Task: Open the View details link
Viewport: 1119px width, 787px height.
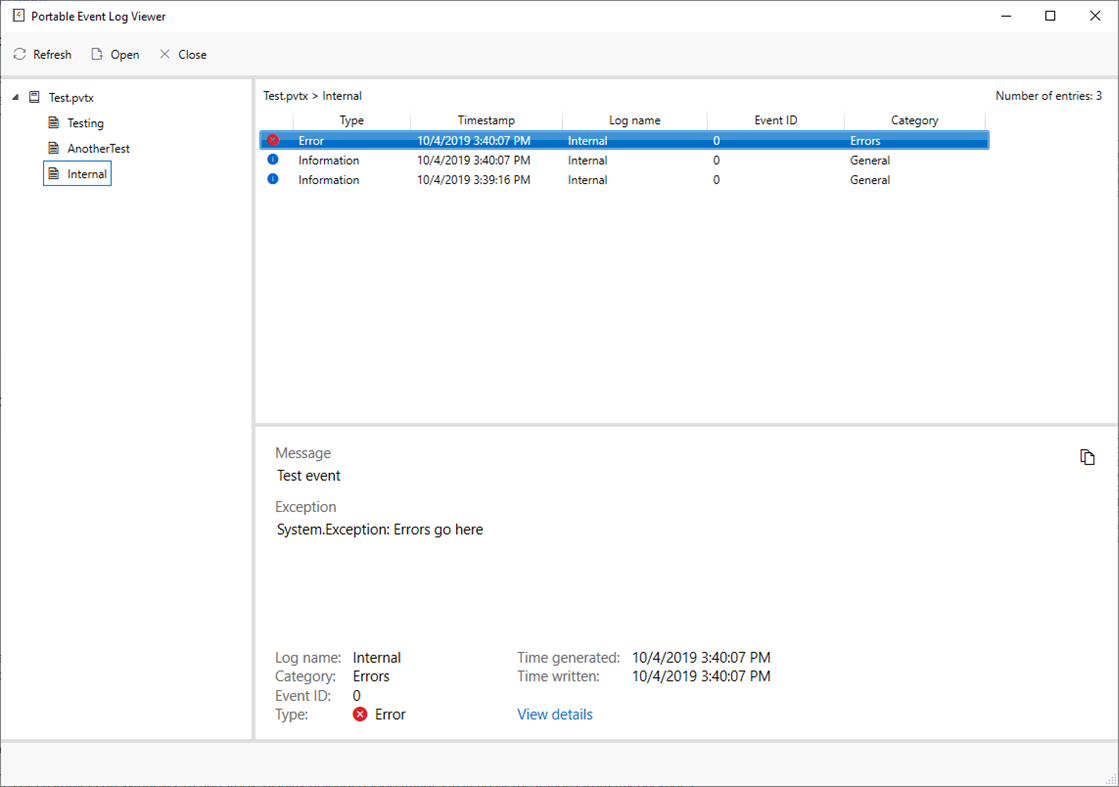Action: pyautogui.click(x=555, y=714)
